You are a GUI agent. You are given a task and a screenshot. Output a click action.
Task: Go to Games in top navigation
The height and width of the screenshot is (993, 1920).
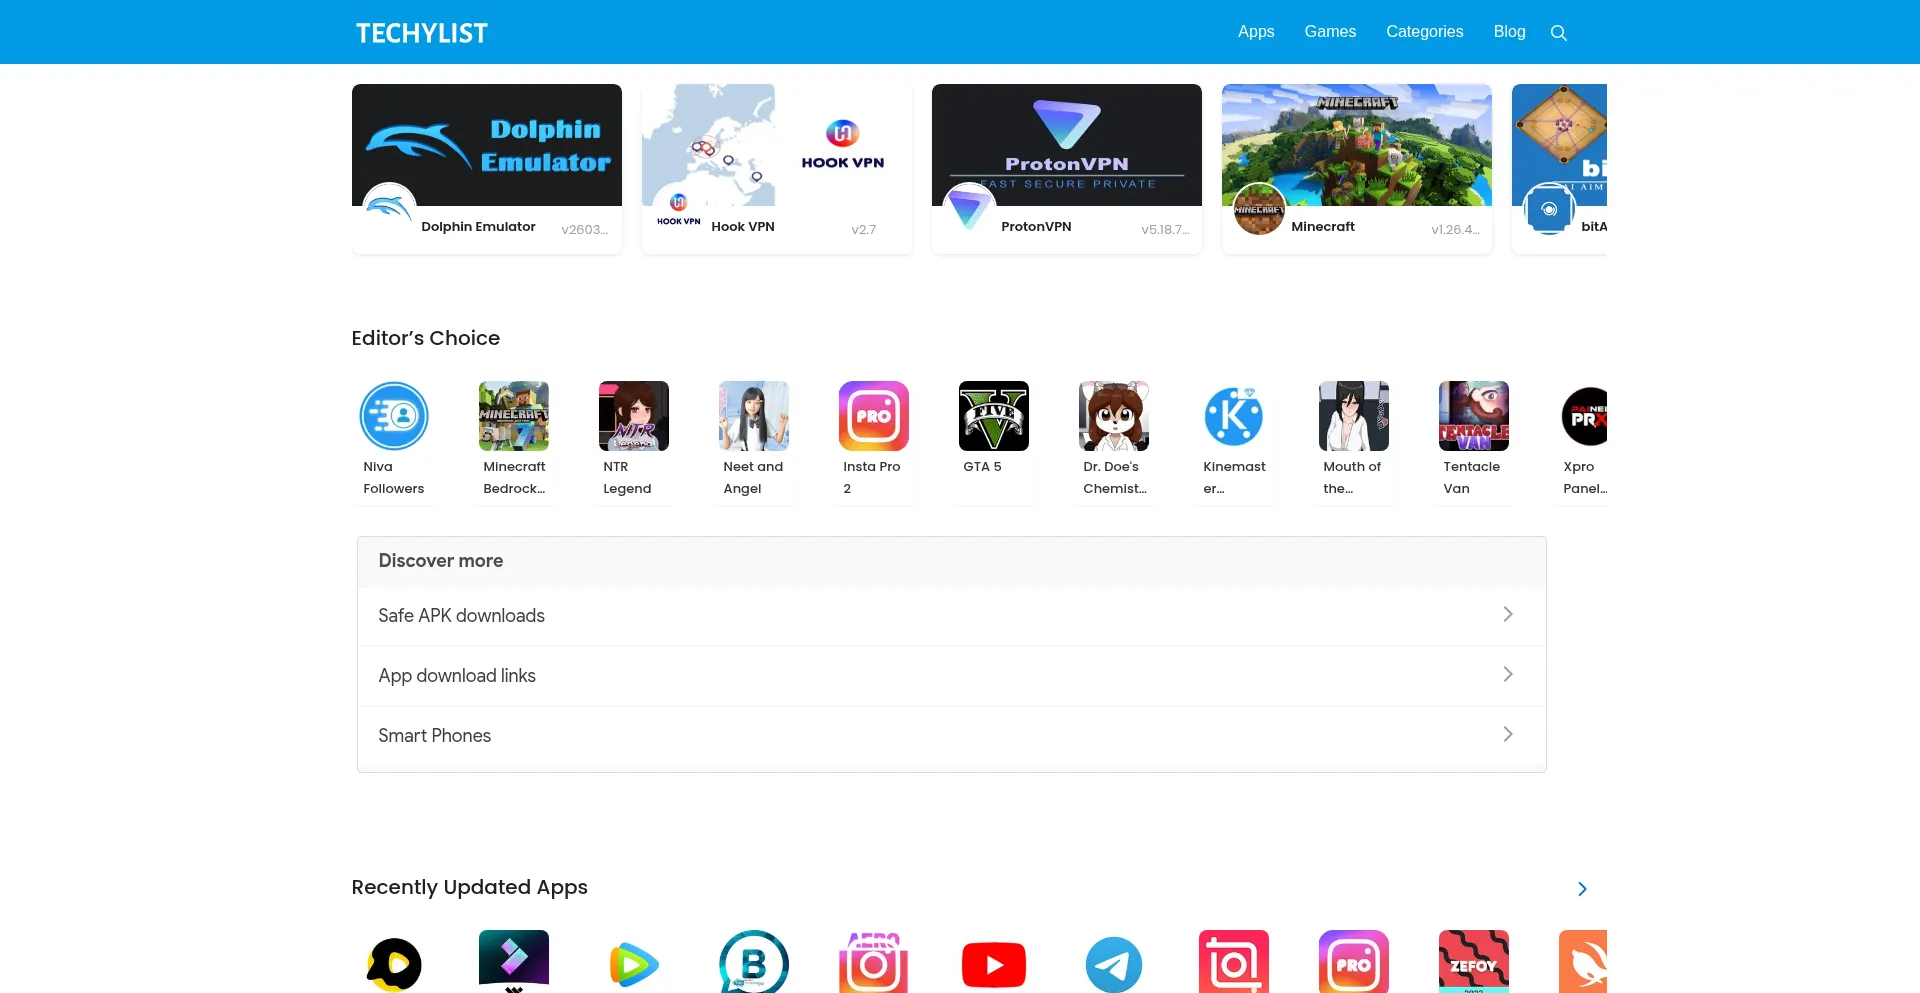(x=1330, y=32)
